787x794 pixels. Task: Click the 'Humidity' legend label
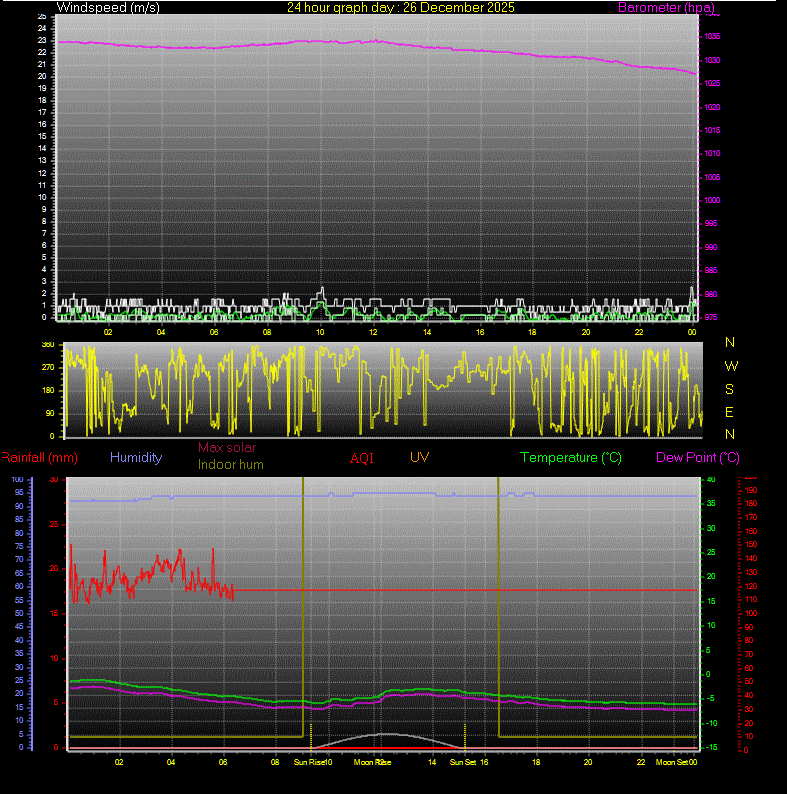(x=136, y=457)
